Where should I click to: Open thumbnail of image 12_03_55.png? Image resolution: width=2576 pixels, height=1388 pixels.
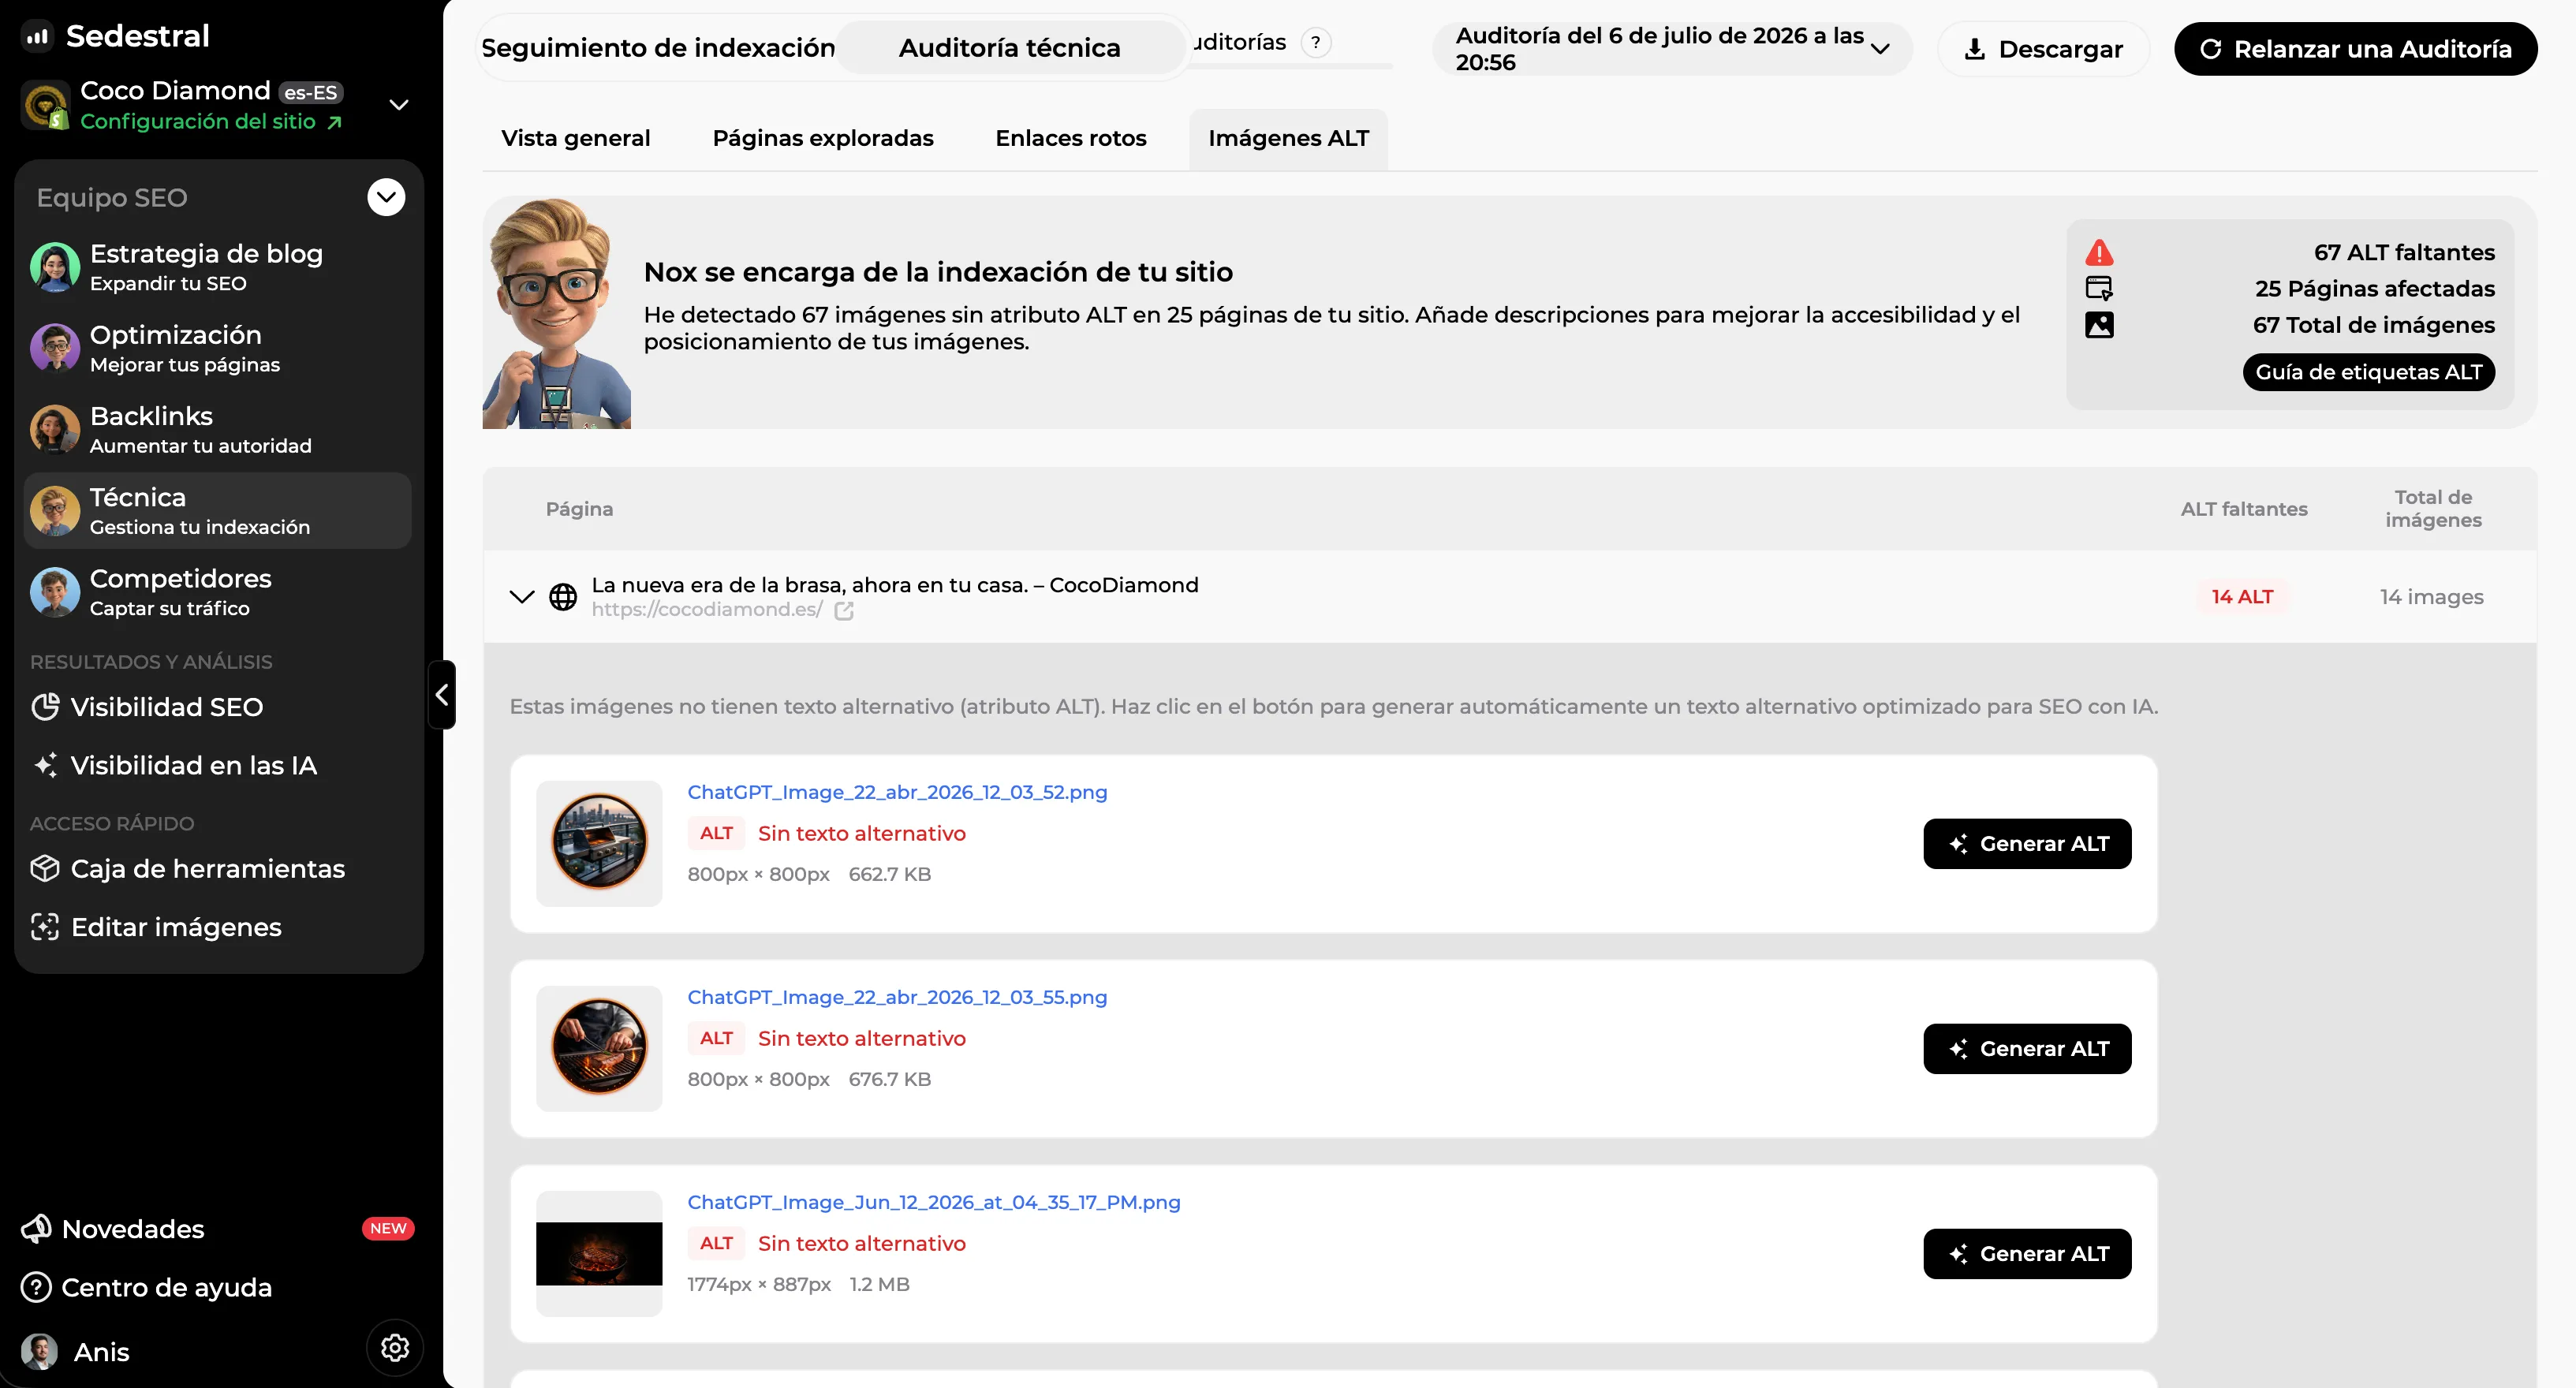[599, 1048]
